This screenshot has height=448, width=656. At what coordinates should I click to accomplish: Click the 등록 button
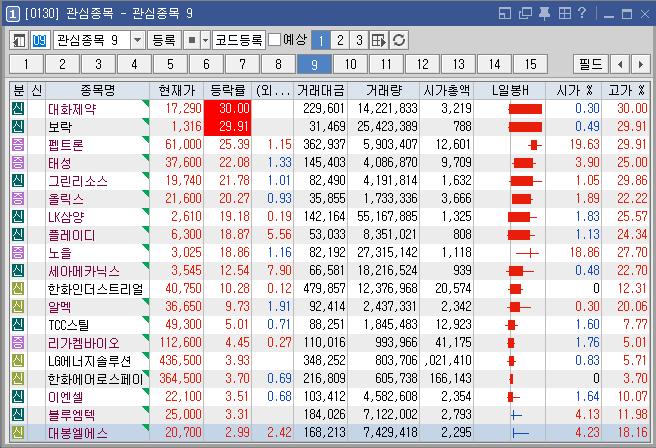[x=164, y=41]
